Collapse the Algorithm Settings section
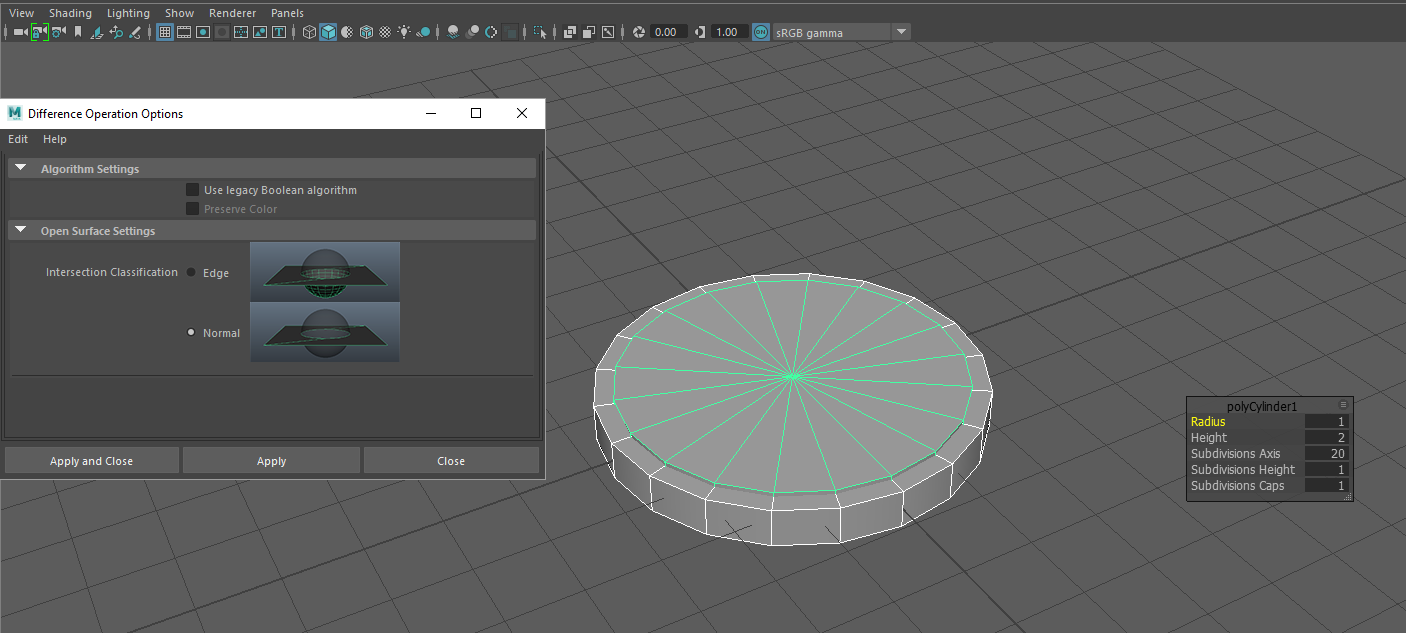Viewport: 1406px width, 633px height. (21, 167)
